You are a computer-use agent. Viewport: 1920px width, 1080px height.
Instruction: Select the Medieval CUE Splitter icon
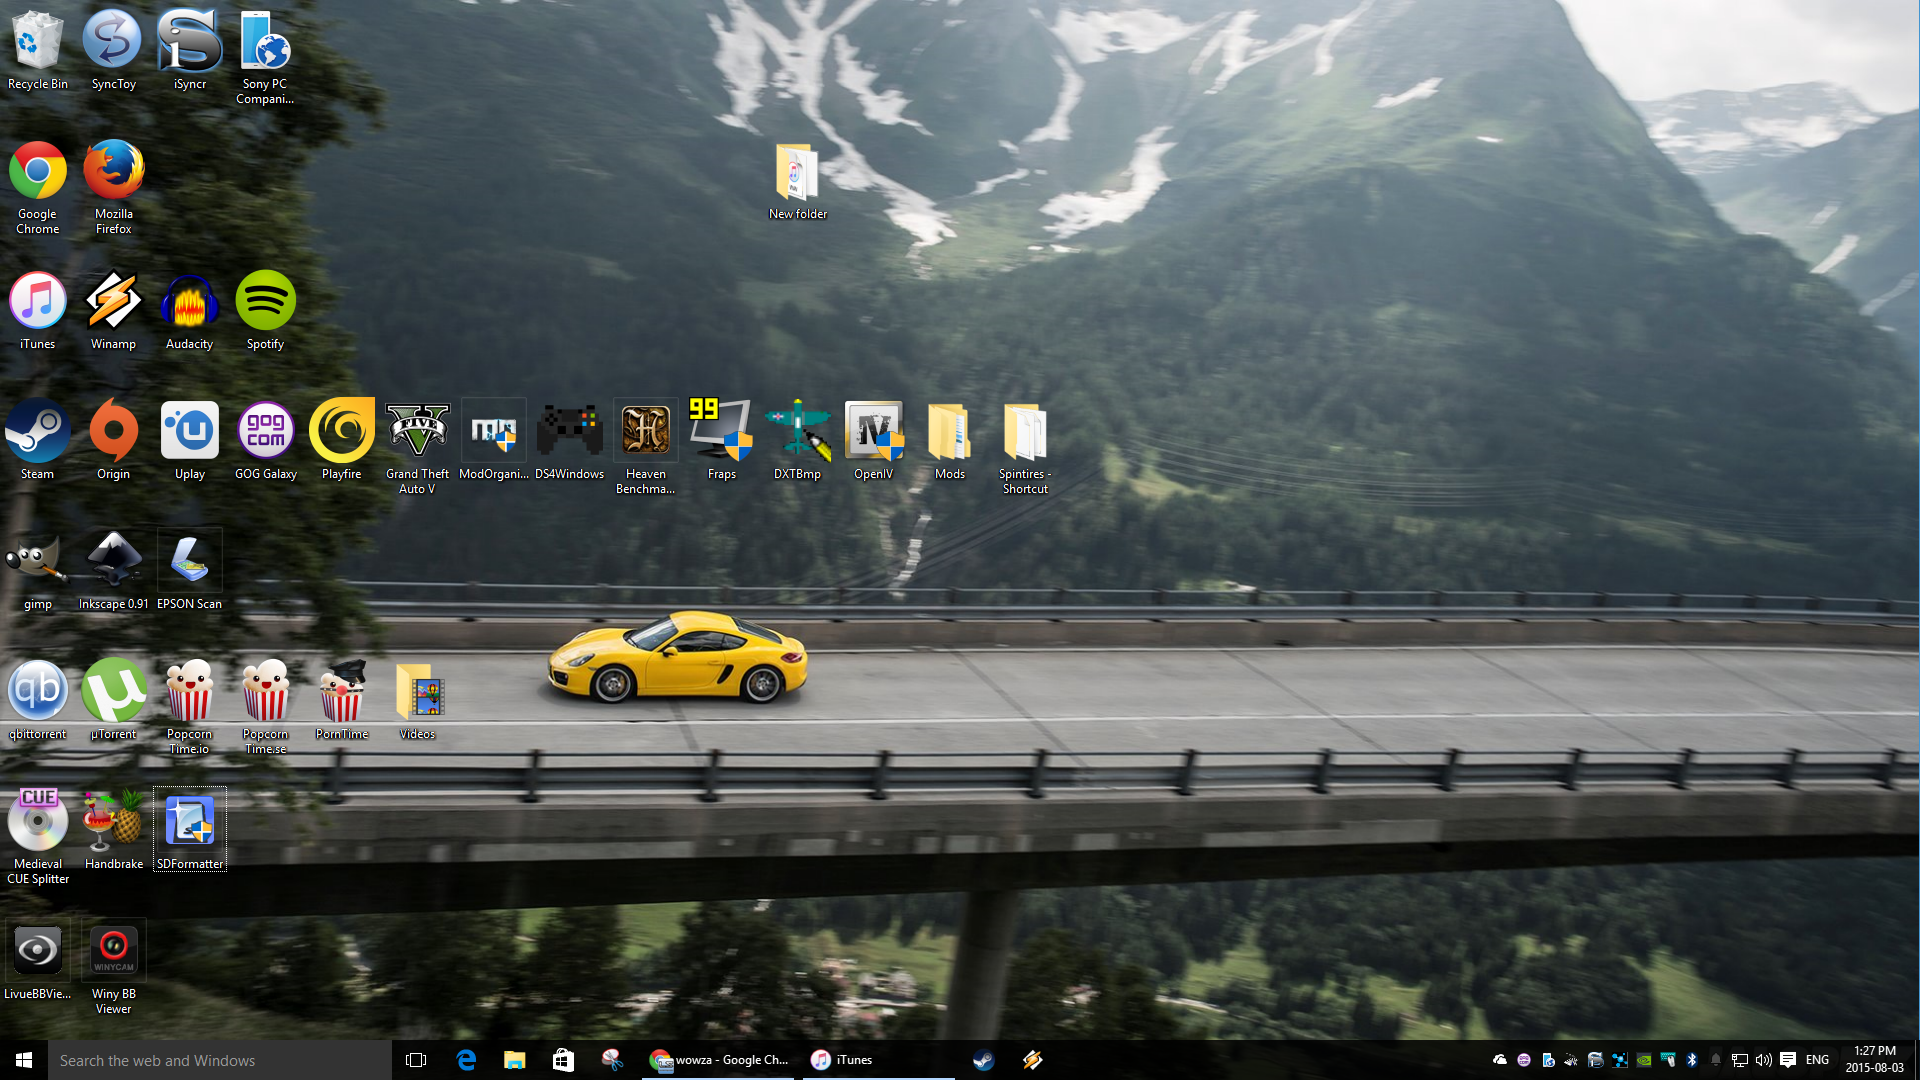point(38,837)
